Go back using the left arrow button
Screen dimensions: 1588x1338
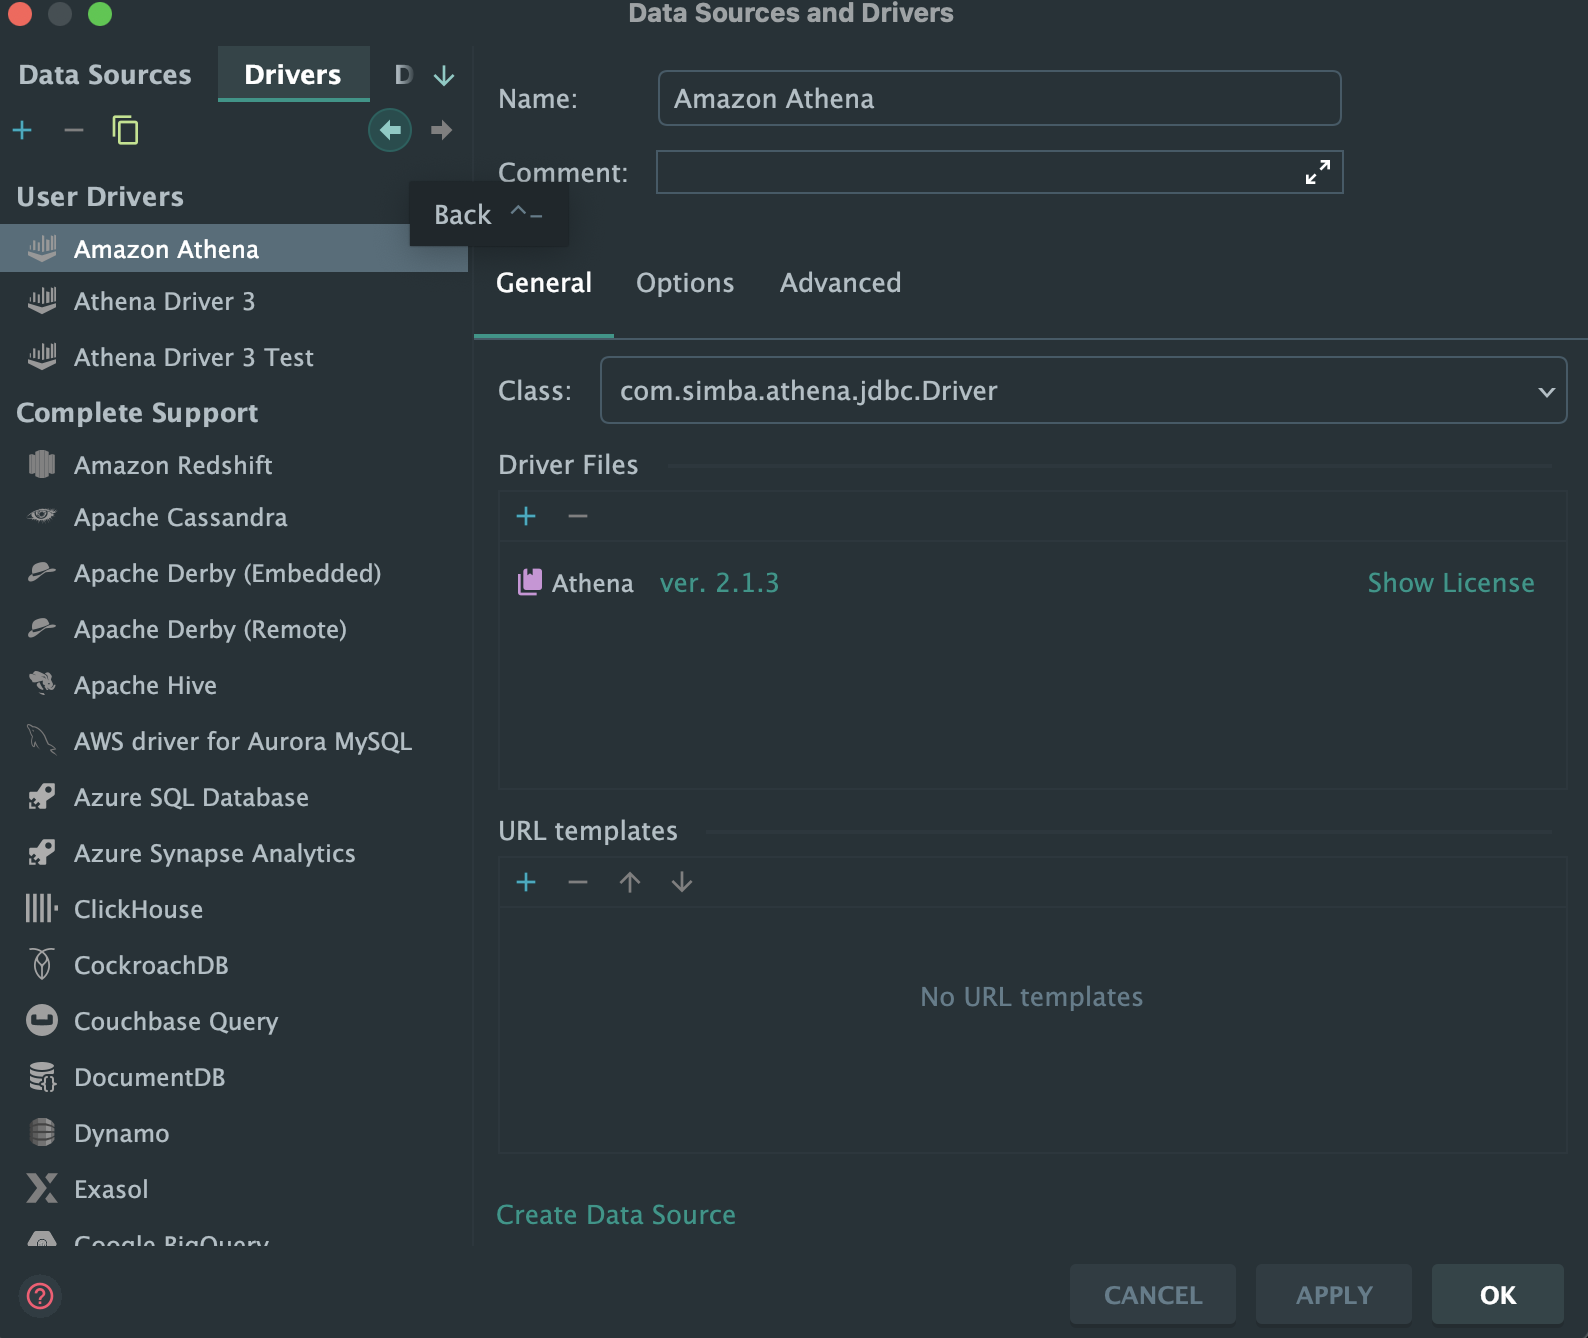pyautogui.click(x=390, y=130)
